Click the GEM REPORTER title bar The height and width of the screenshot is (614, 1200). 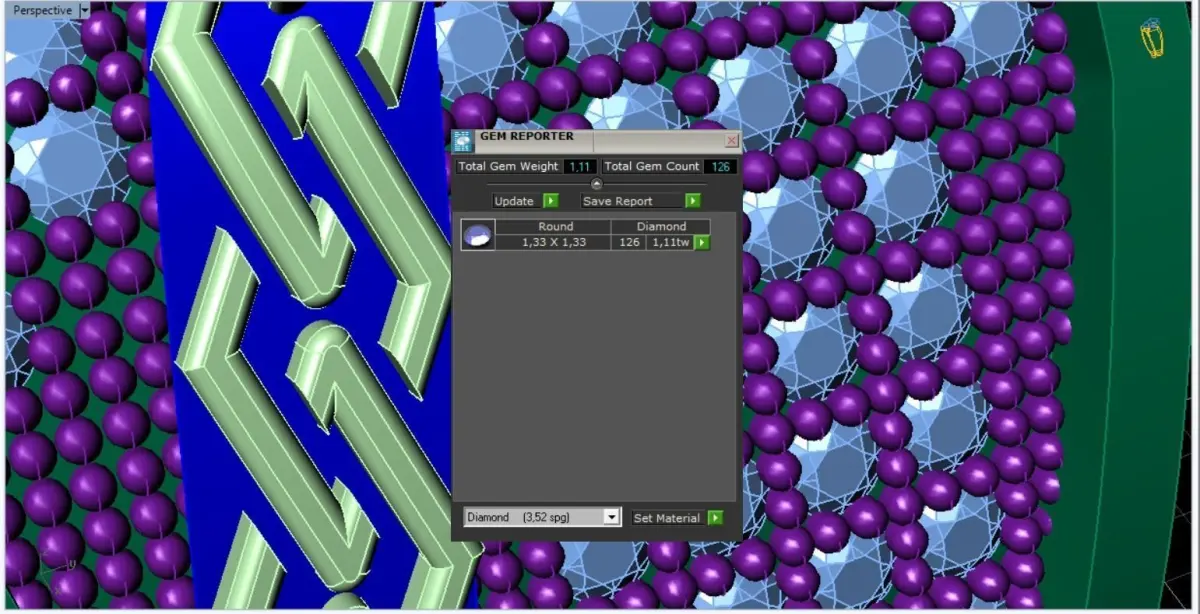(596, 141)
